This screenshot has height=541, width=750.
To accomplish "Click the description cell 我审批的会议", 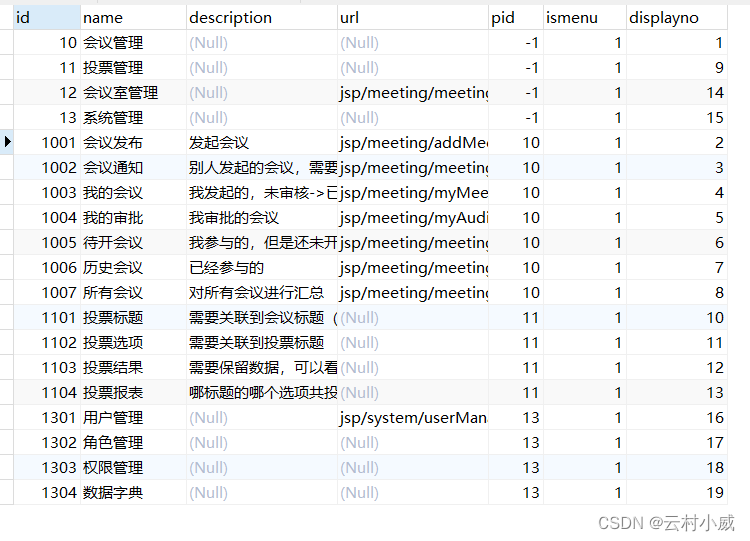I will coord(262,217).
